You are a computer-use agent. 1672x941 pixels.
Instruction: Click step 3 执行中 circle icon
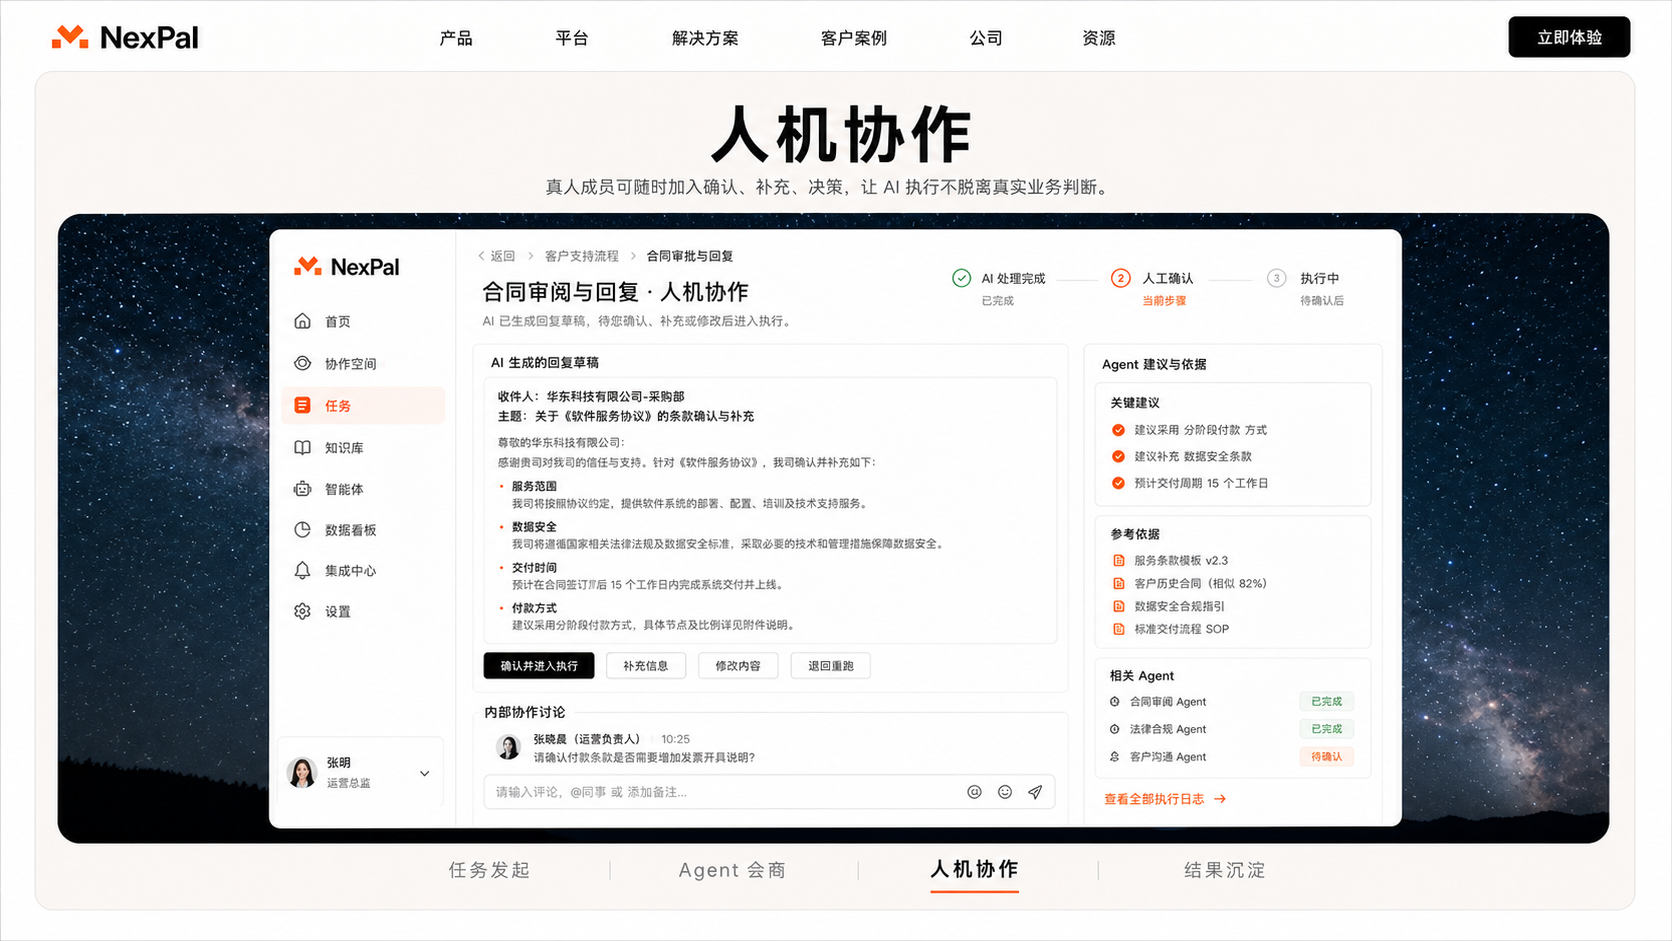(1276, 278)
